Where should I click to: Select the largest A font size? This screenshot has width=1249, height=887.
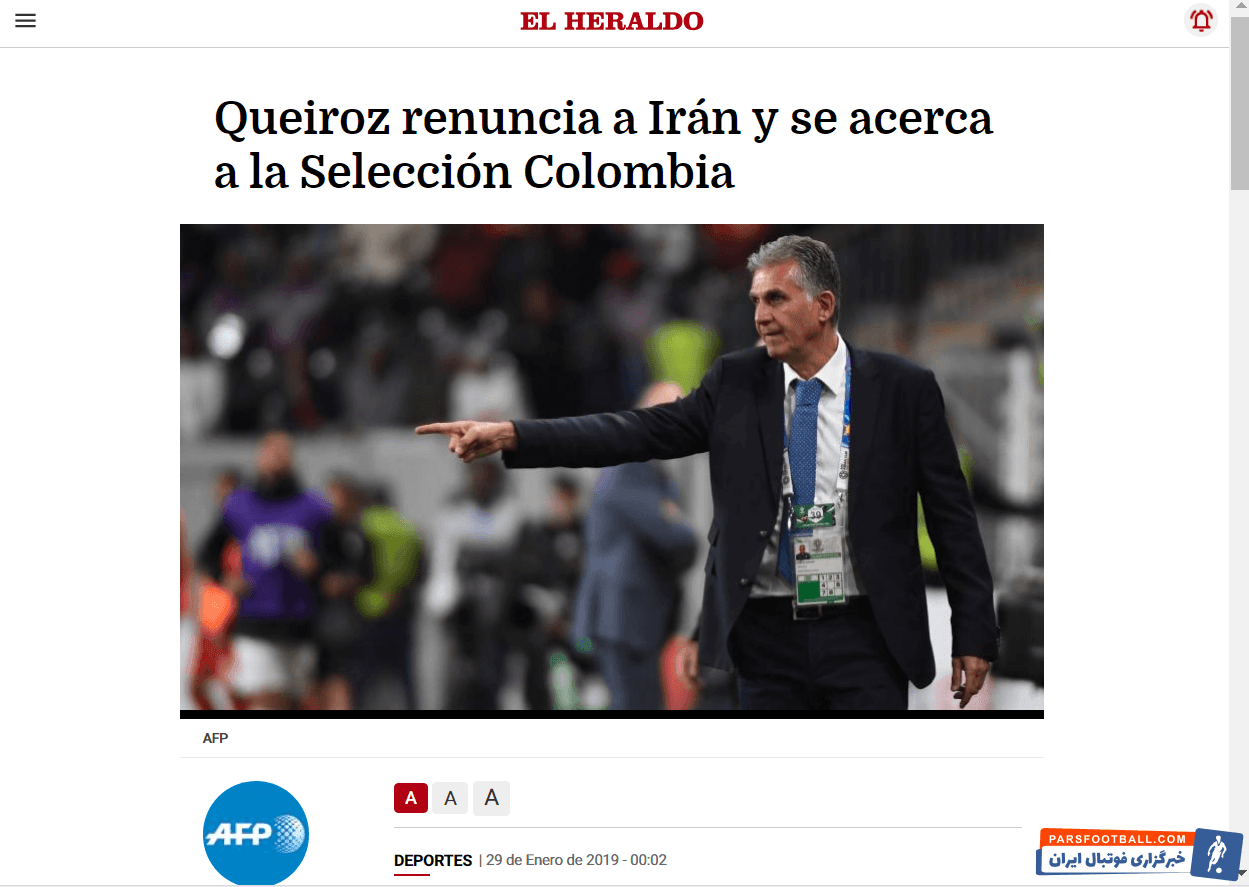(491, 798)
